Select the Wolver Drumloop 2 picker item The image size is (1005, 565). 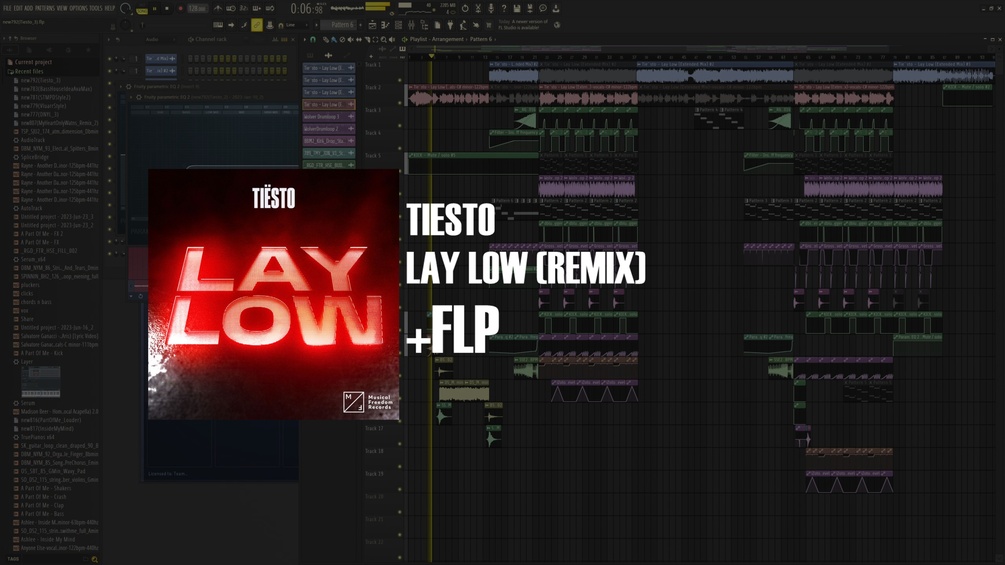[x=329, y=129]
